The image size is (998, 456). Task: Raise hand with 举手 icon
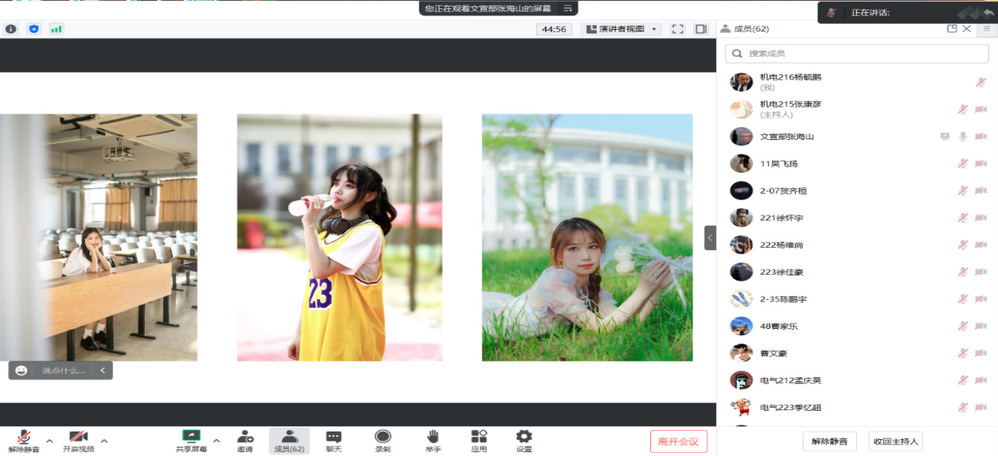tap(433, 439)
